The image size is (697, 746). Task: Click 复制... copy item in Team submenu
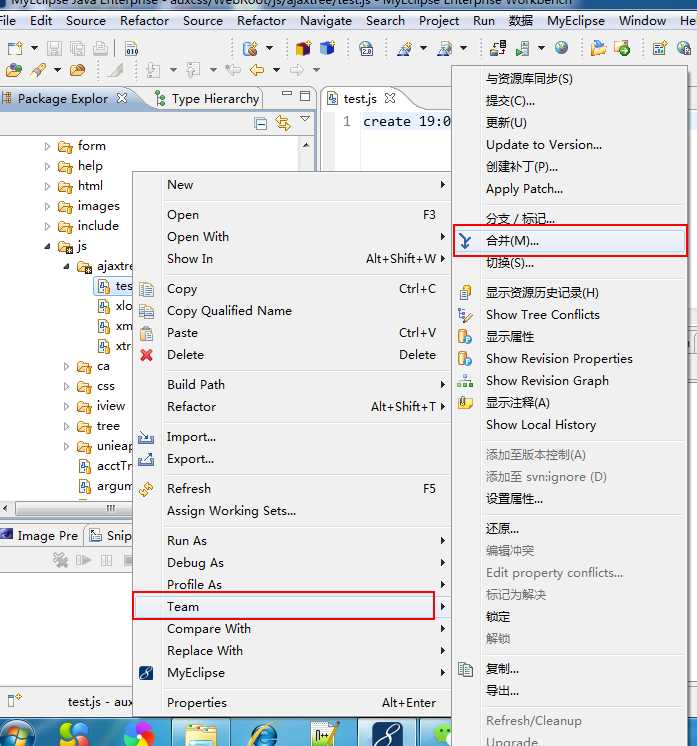pos(570,669)
